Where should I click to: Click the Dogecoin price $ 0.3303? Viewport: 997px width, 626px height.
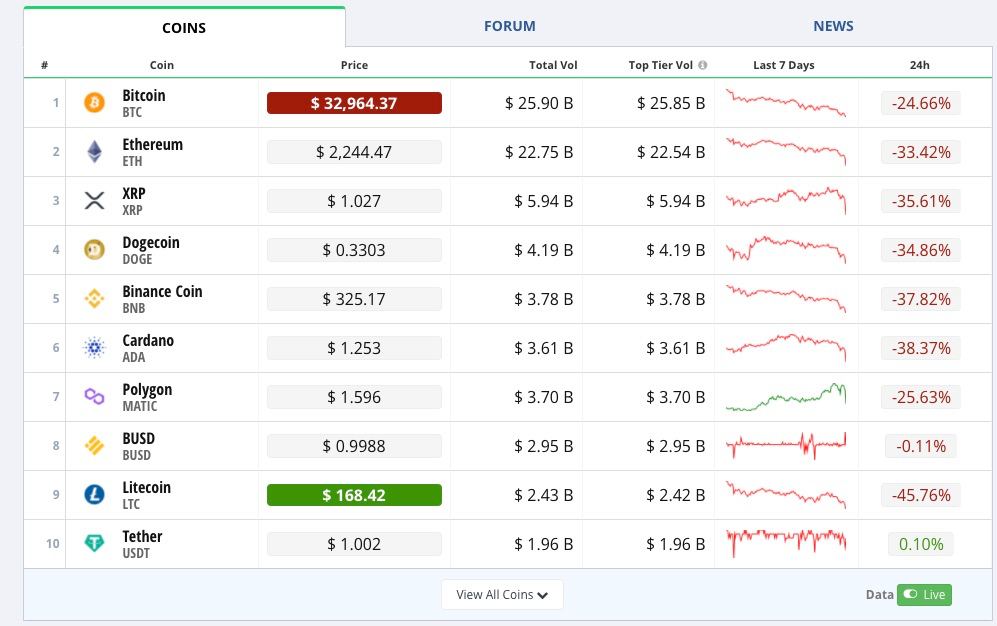tap(354, 250)
